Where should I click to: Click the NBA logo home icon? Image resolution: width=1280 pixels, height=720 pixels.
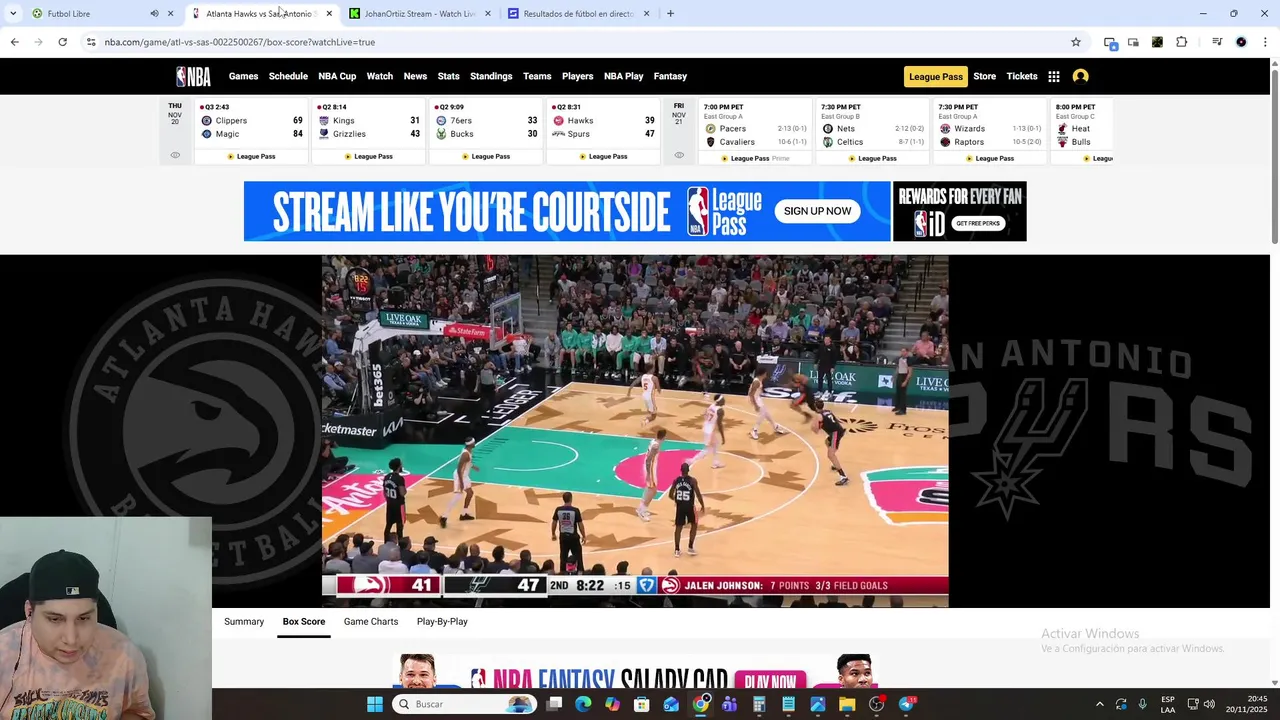coord(193,76)
